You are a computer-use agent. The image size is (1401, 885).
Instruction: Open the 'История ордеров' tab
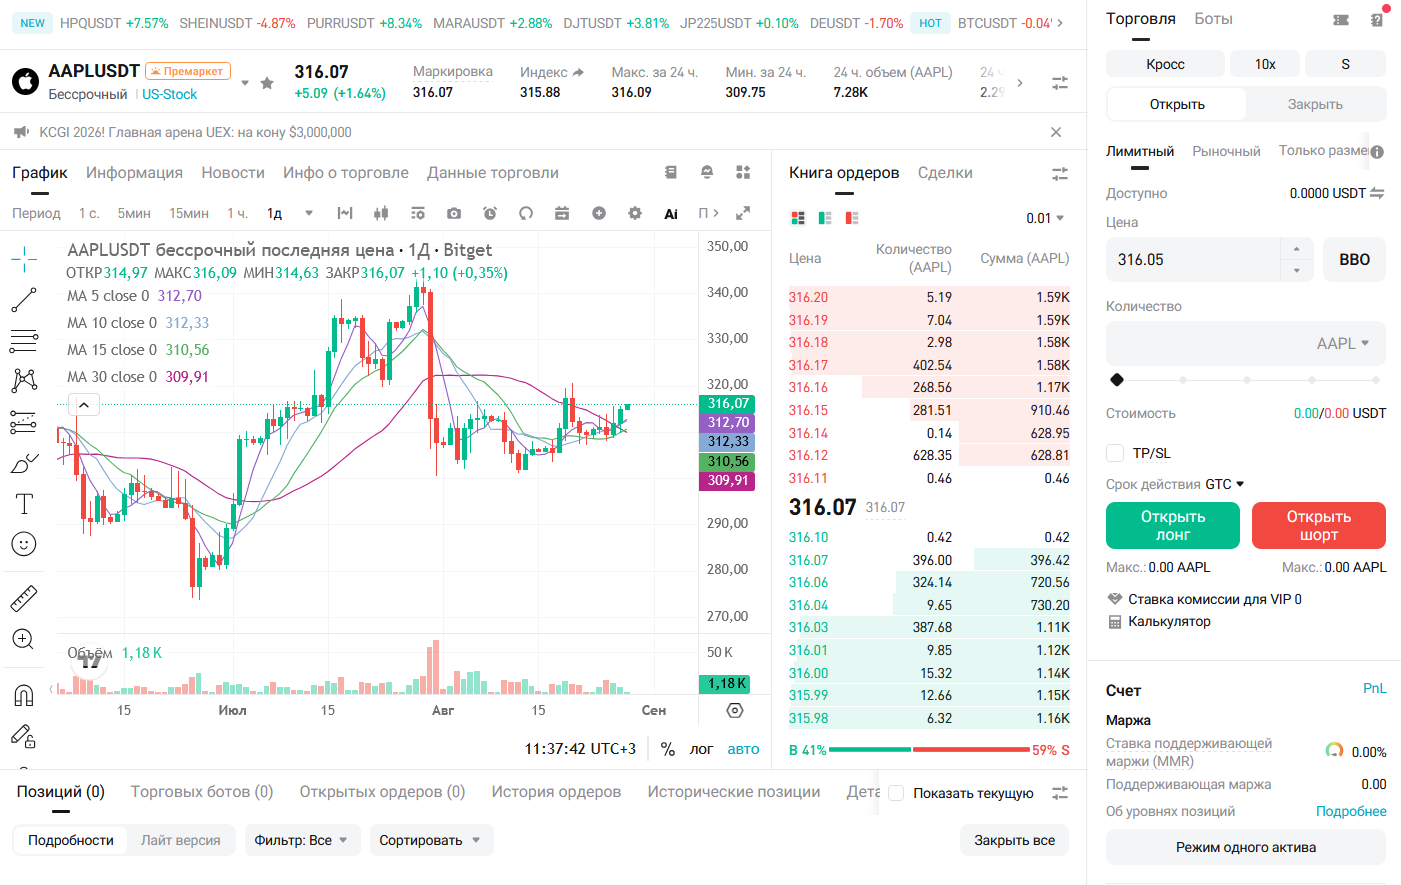pos(556,791)
